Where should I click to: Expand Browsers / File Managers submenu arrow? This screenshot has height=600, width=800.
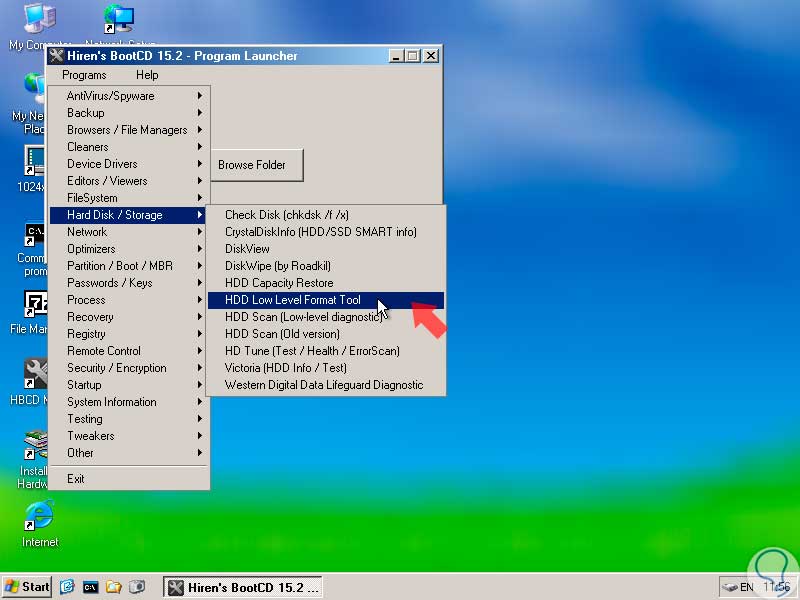click(200, 130)
